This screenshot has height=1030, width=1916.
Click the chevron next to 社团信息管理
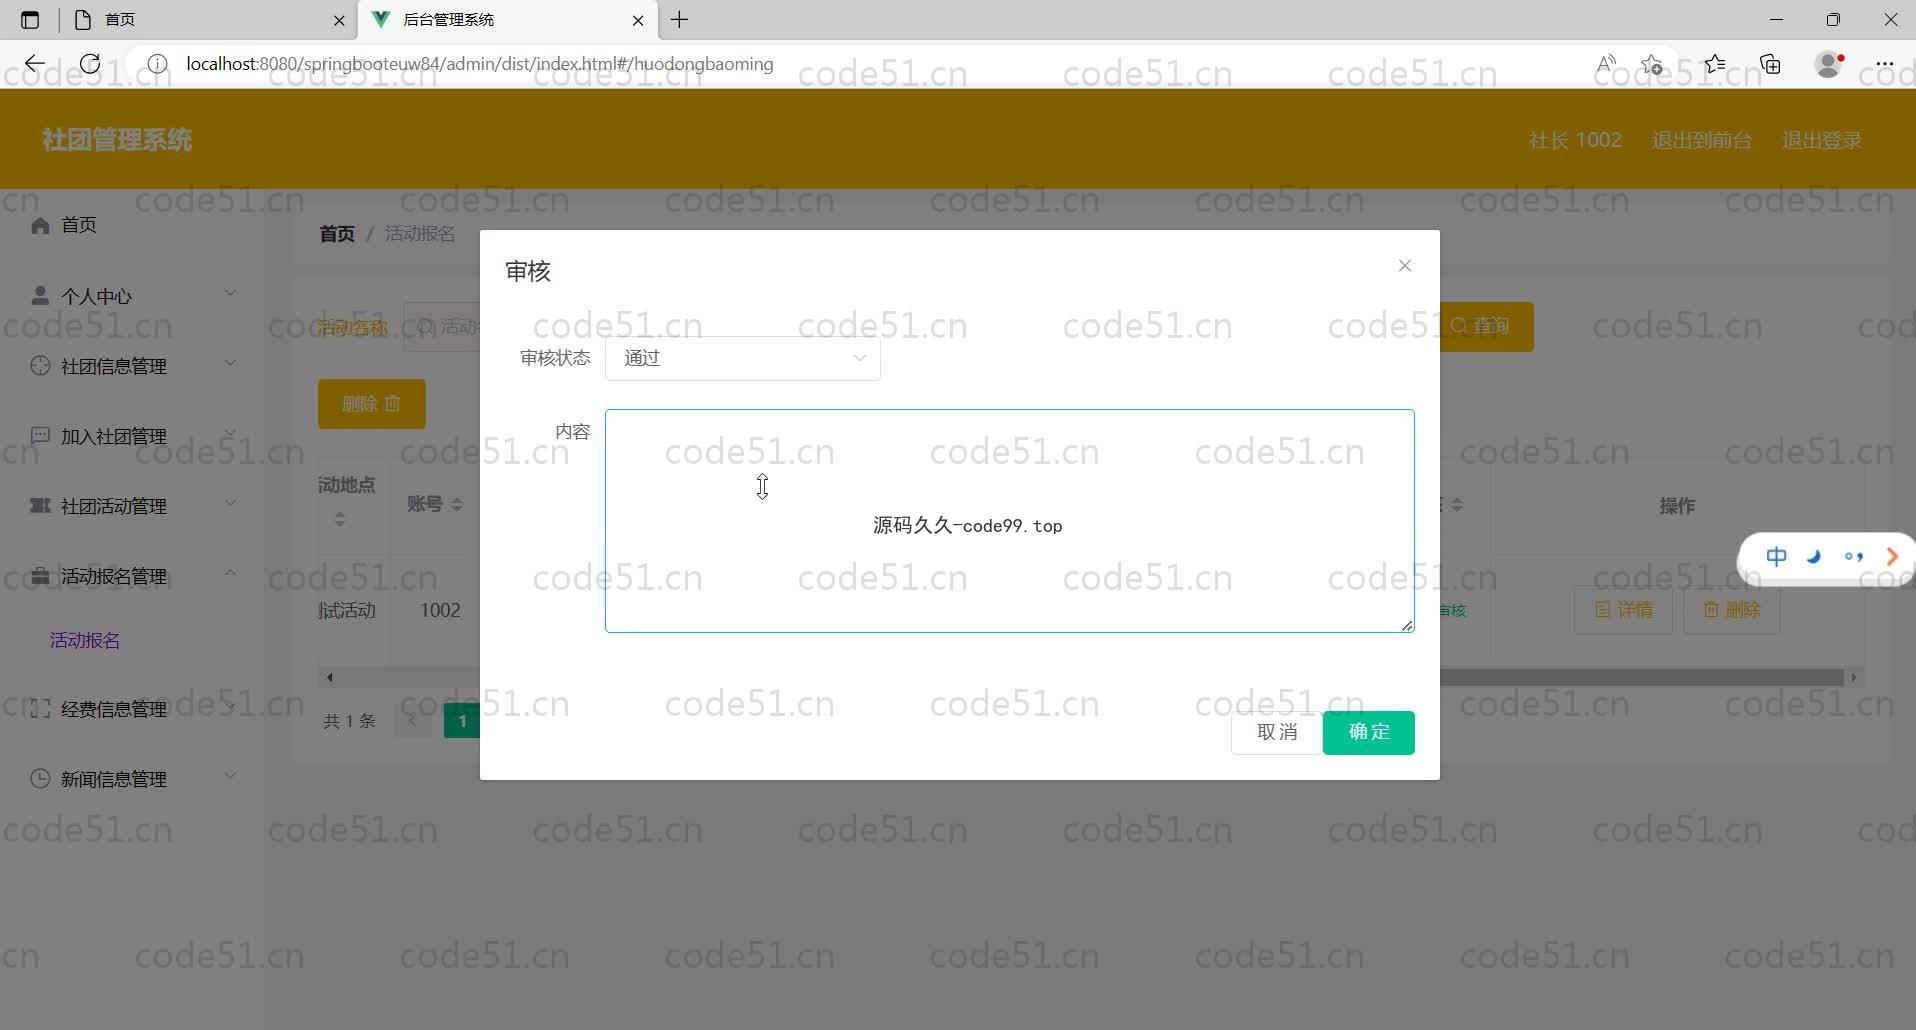click(x=230, y=363)
